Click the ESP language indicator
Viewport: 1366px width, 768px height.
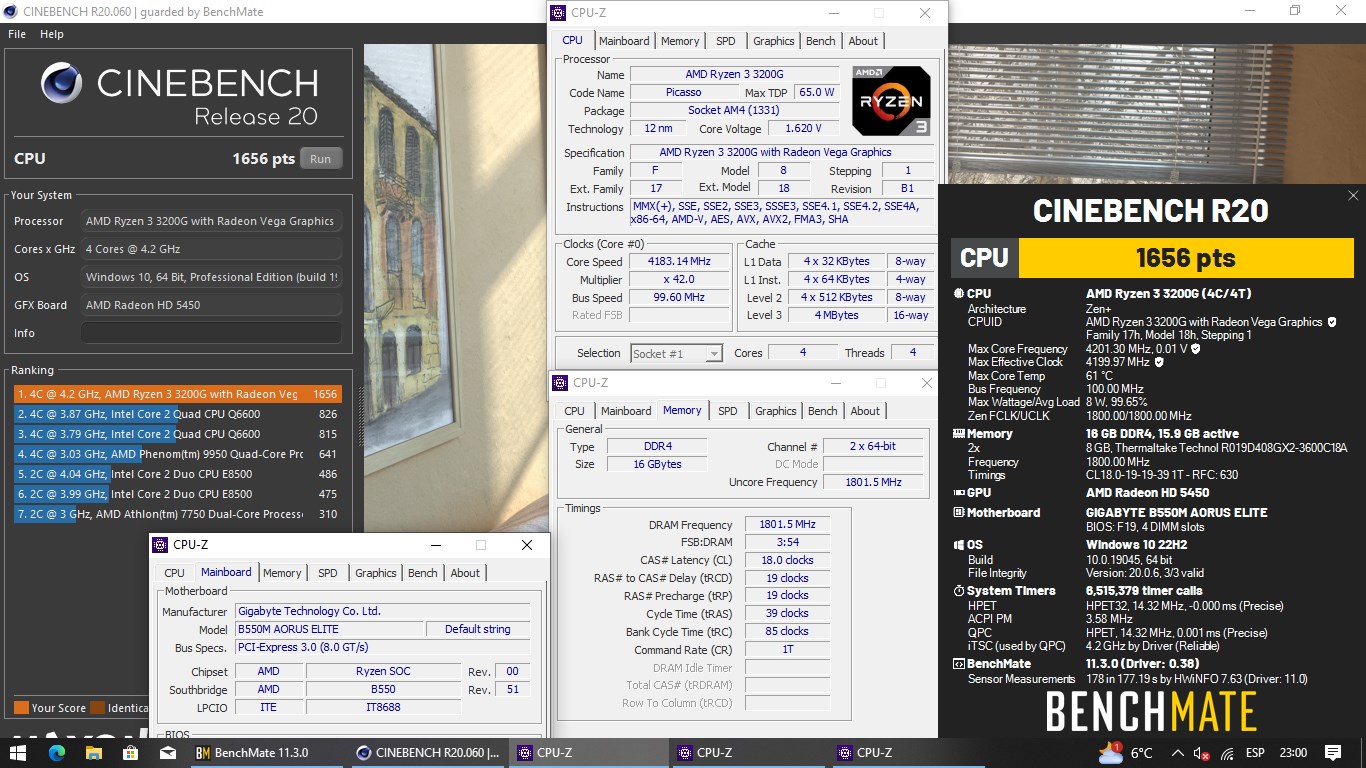1254,753
